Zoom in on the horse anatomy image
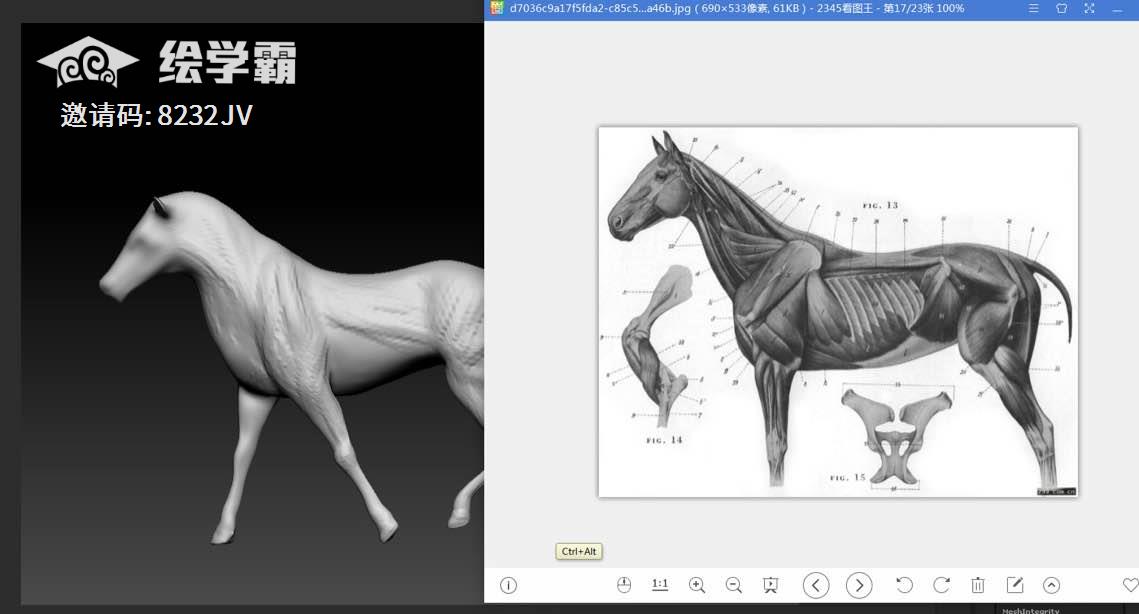Screen dimensions: 1139x614 coord(697,585)
